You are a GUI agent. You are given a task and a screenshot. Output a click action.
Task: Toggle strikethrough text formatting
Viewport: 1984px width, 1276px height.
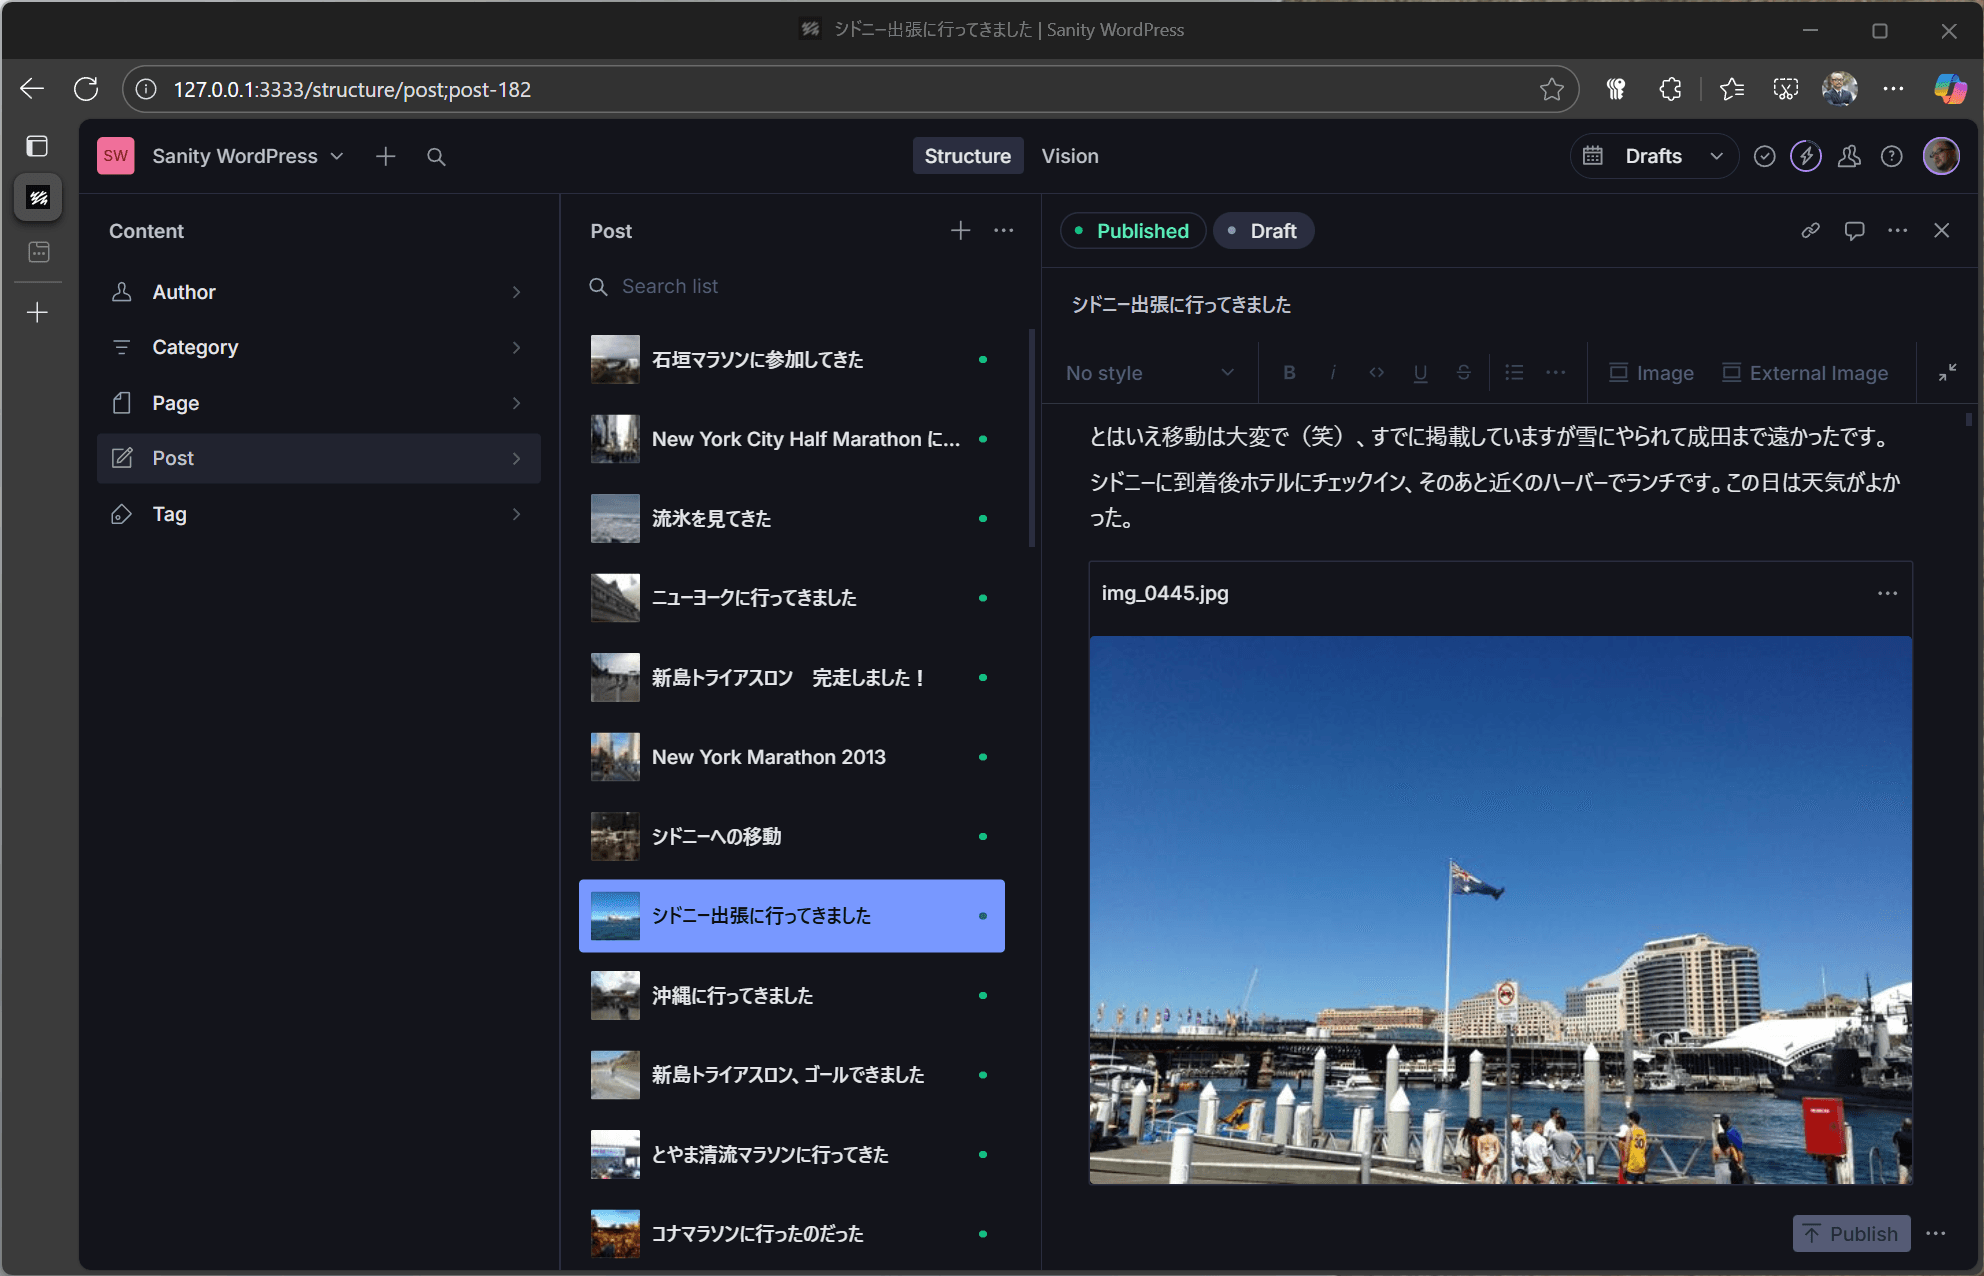(x=1463, y=373)
